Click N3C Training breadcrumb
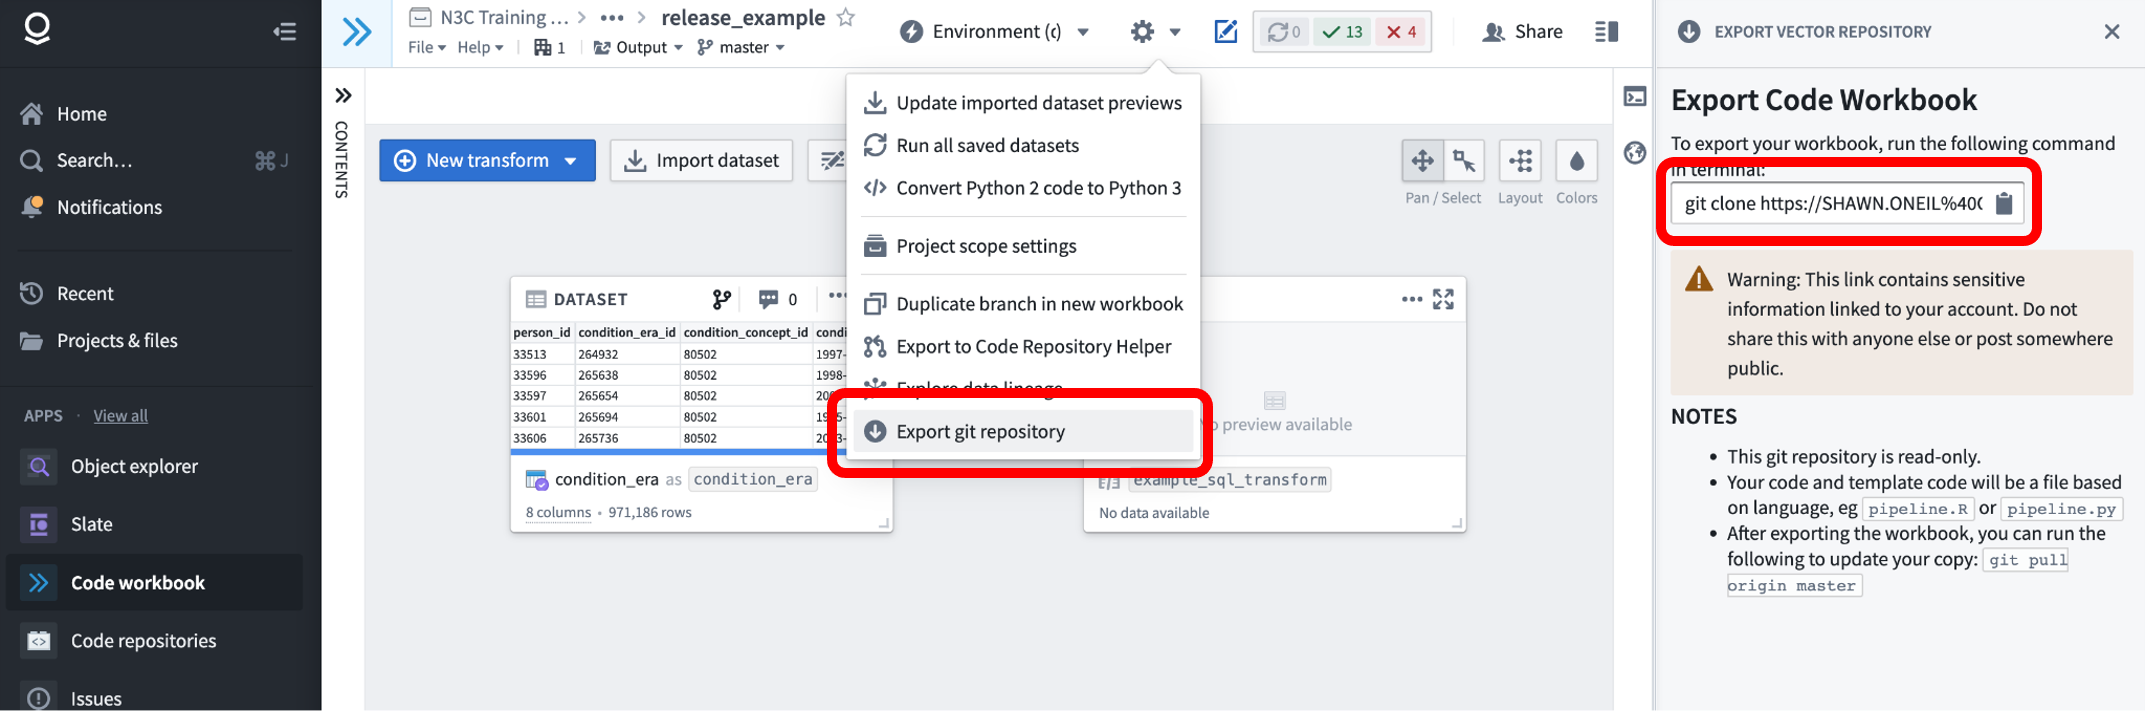The height and width of the screenshot is (715, 2145). (x=505, y=17)
